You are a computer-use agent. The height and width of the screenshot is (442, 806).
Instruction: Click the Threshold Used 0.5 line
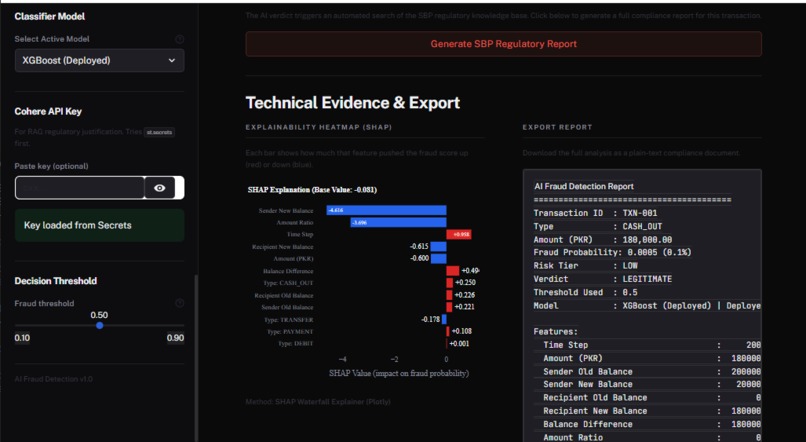pos(585,292)
